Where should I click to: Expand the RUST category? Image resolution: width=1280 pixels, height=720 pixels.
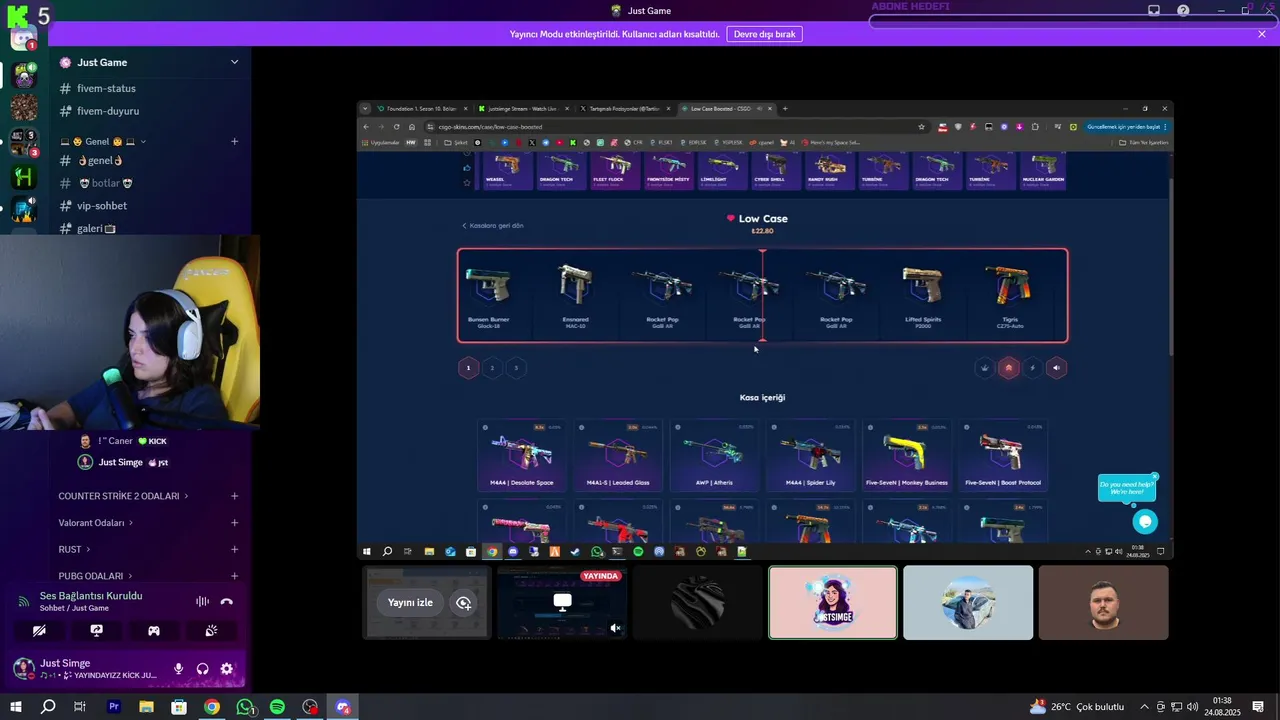(74, 549)
